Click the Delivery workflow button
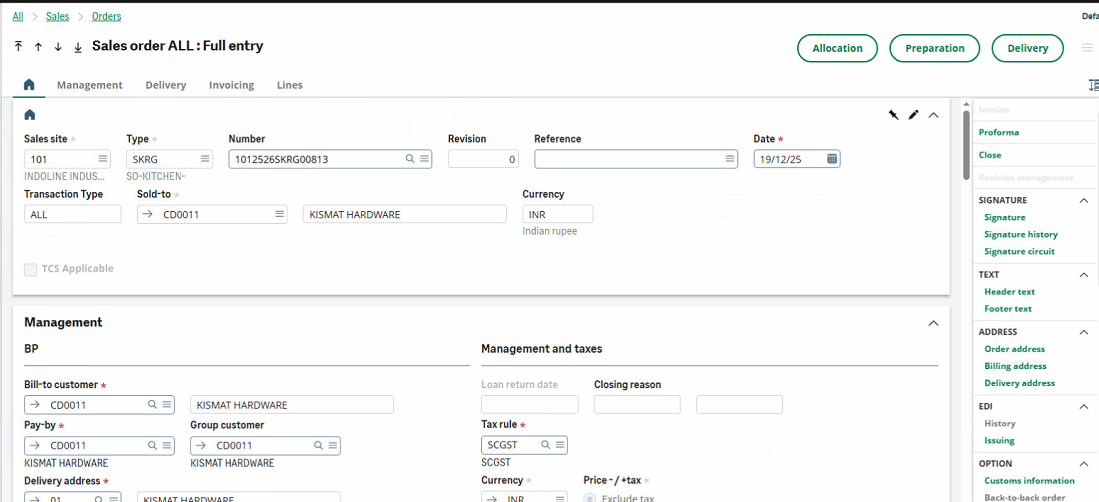The width and height of the screenshot is (1099, 502). pos(1028,48)
